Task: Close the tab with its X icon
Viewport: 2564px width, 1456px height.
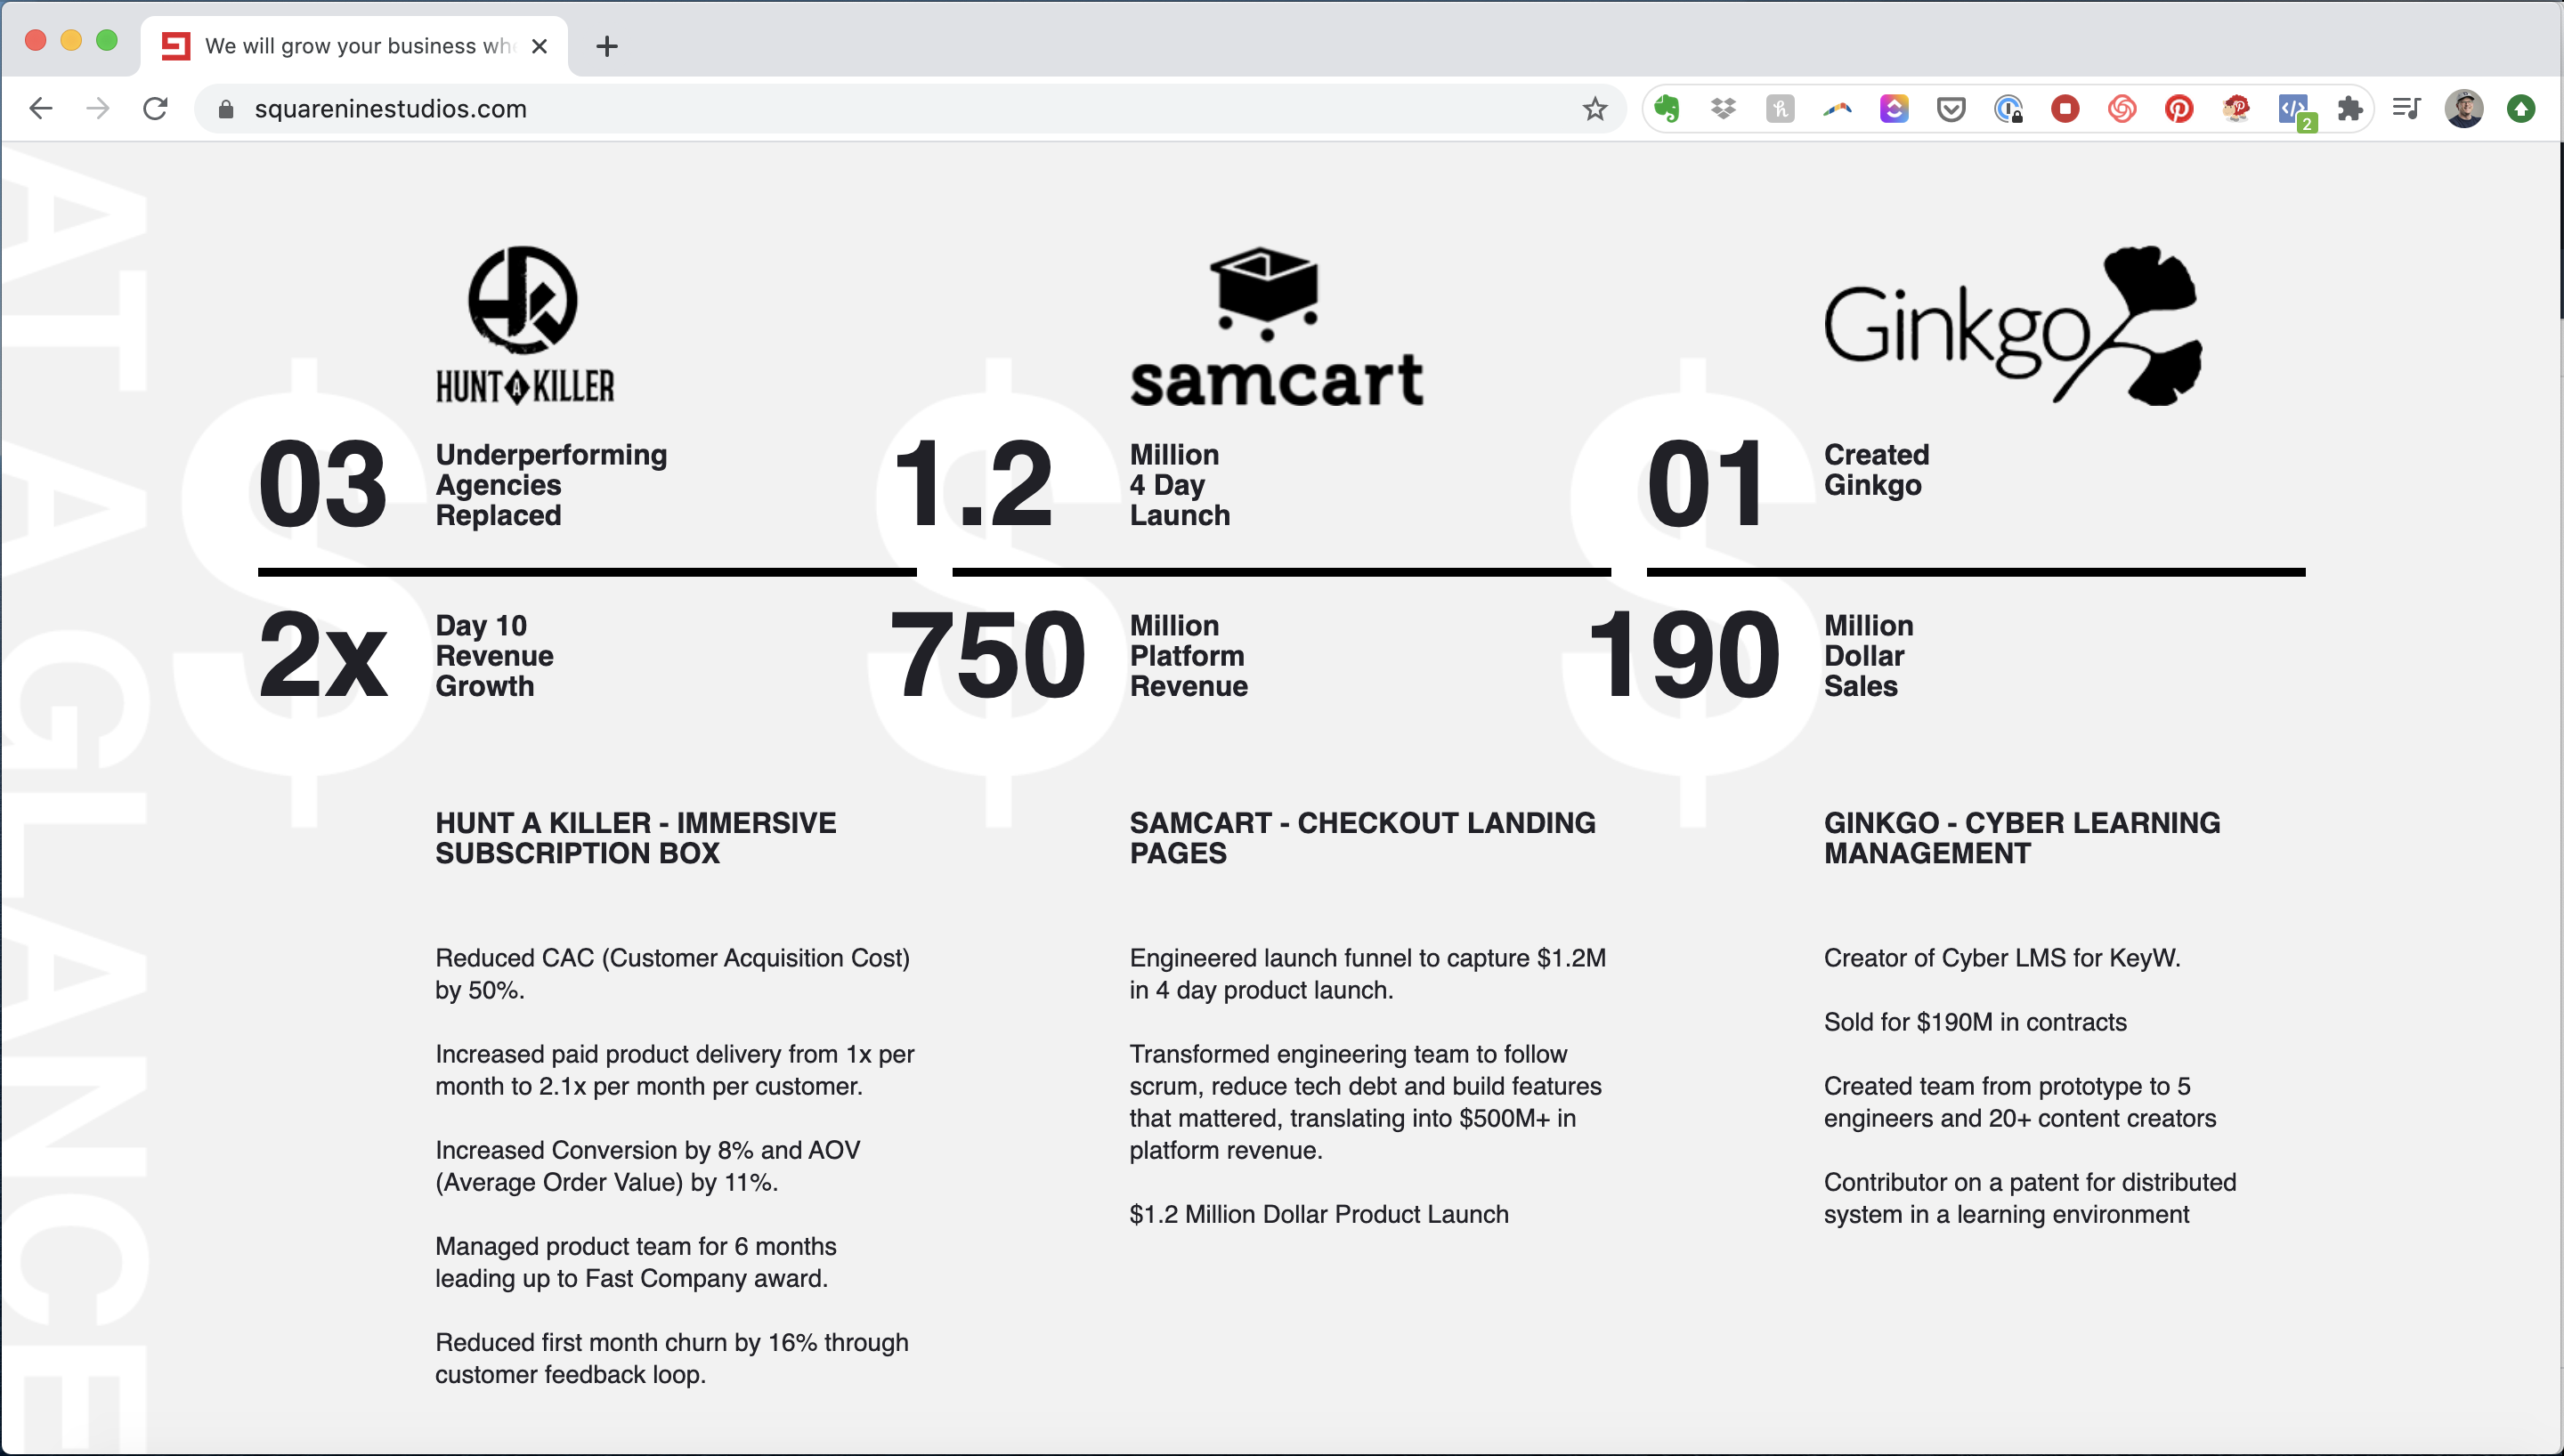Action: [539, 46]
